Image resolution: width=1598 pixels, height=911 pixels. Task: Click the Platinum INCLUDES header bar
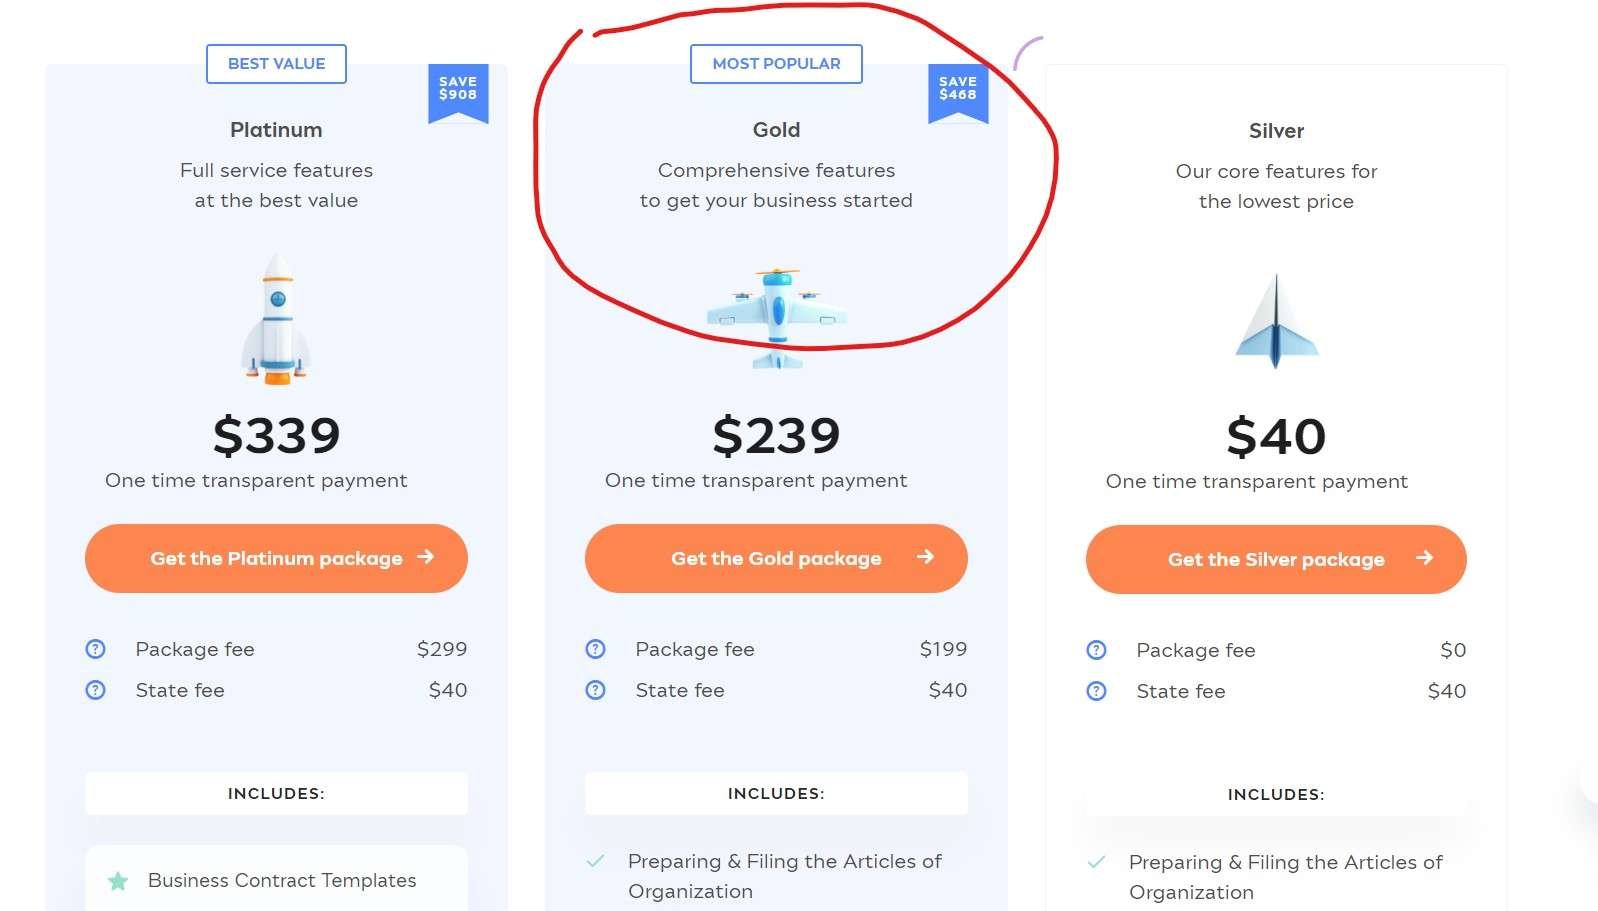pyautogui.click(x=276, y=793)
